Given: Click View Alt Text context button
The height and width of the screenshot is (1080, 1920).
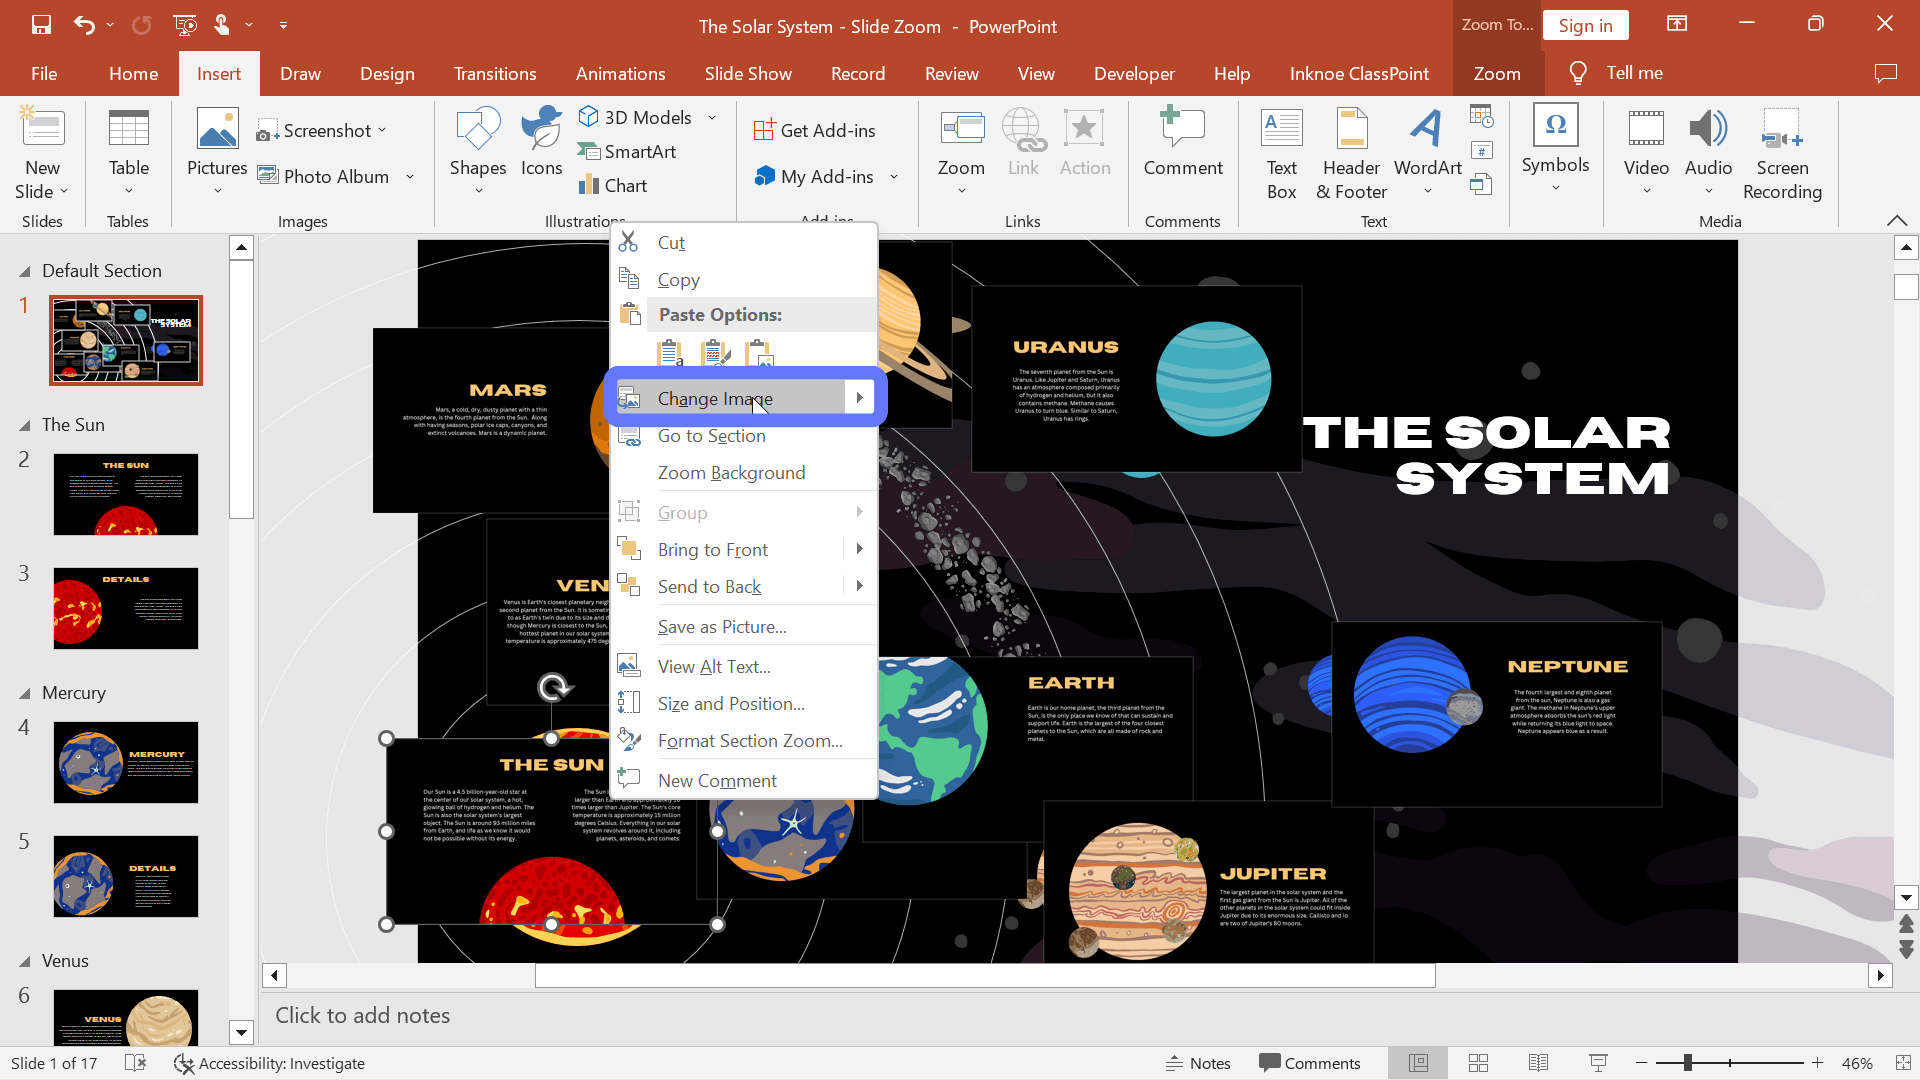Looking at the screenshot, I should [x=713, y=665].
